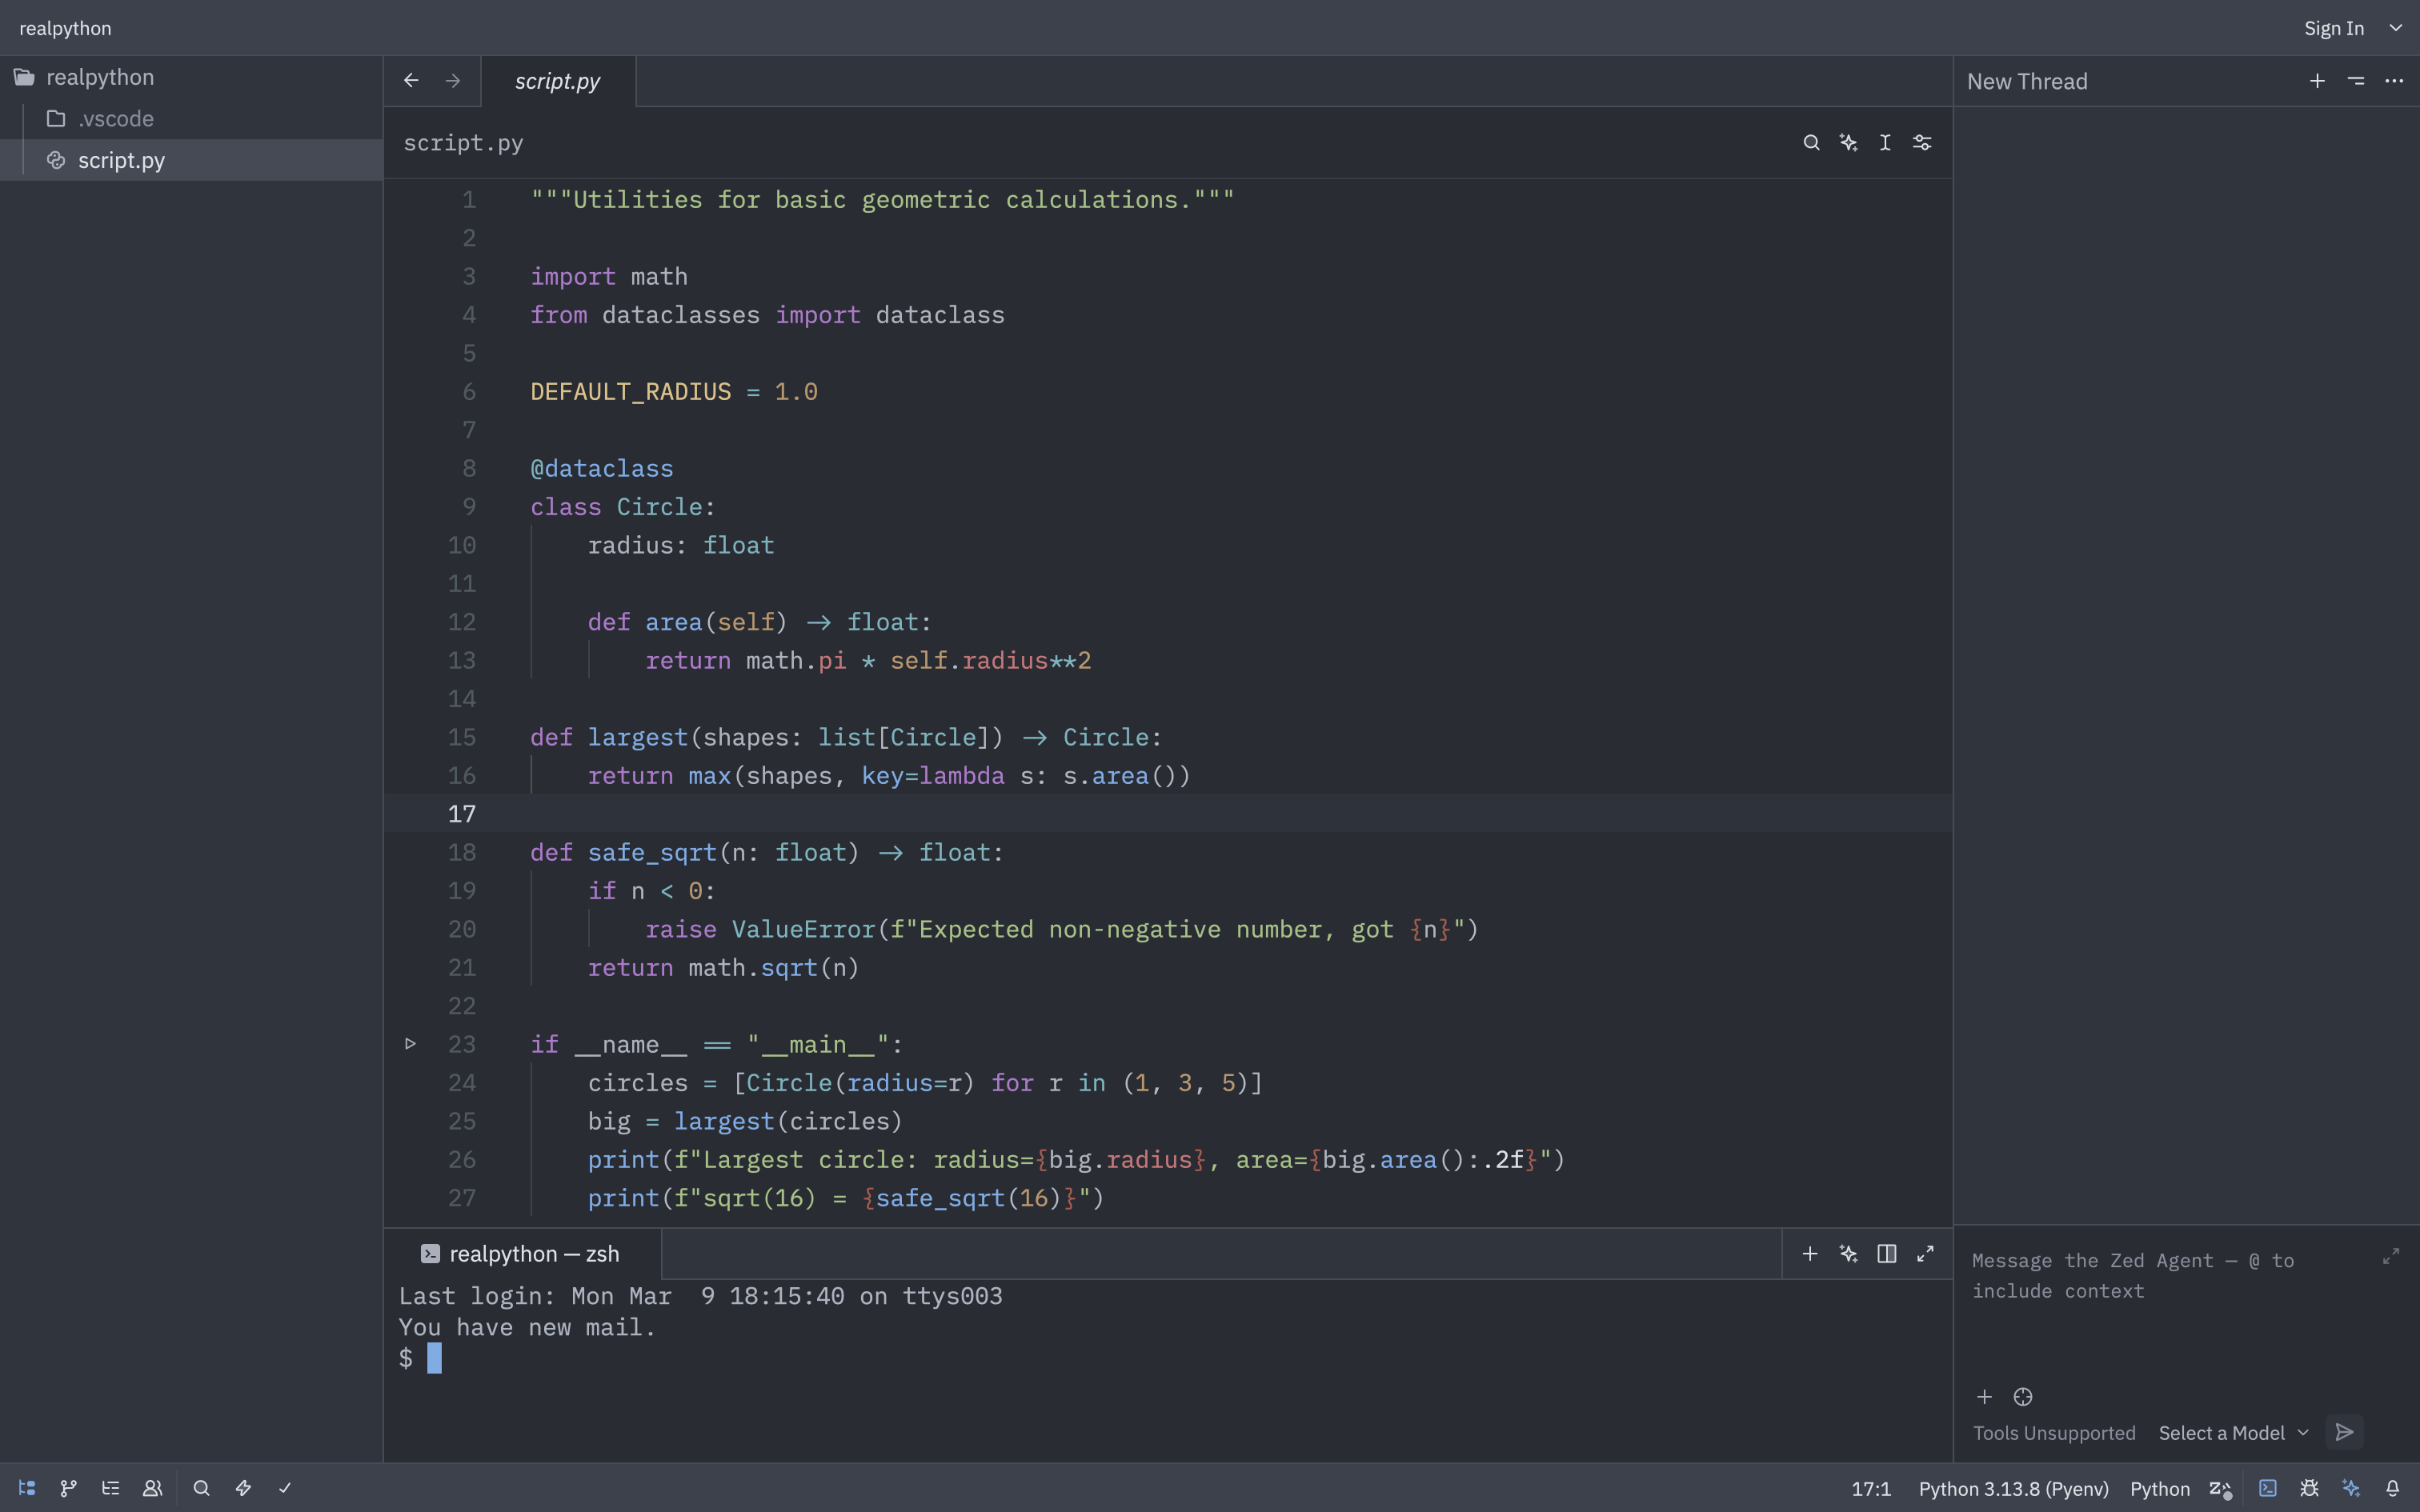This screenshot has width=2420, height=1512.
Task: Collapse the realpython project folder
Action: coord(190,77)
